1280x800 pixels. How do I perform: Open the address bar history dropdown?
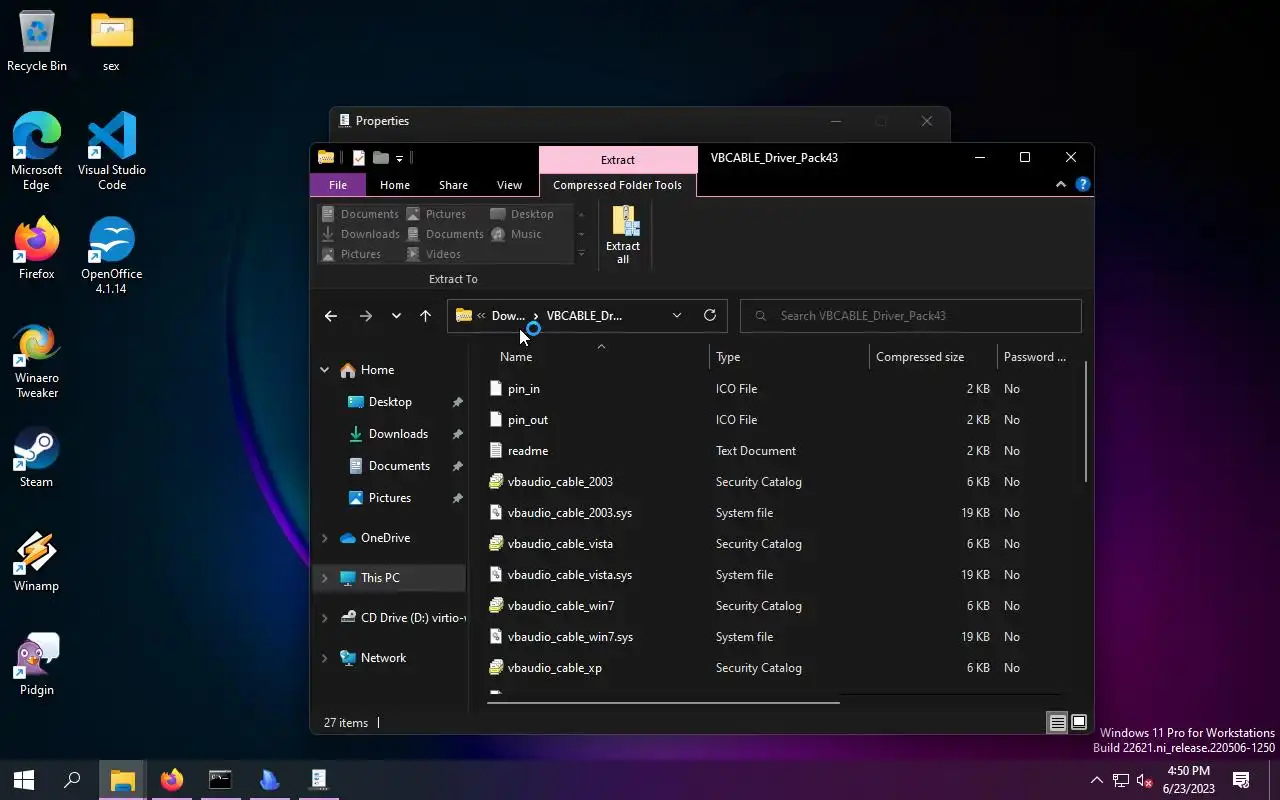677,315
